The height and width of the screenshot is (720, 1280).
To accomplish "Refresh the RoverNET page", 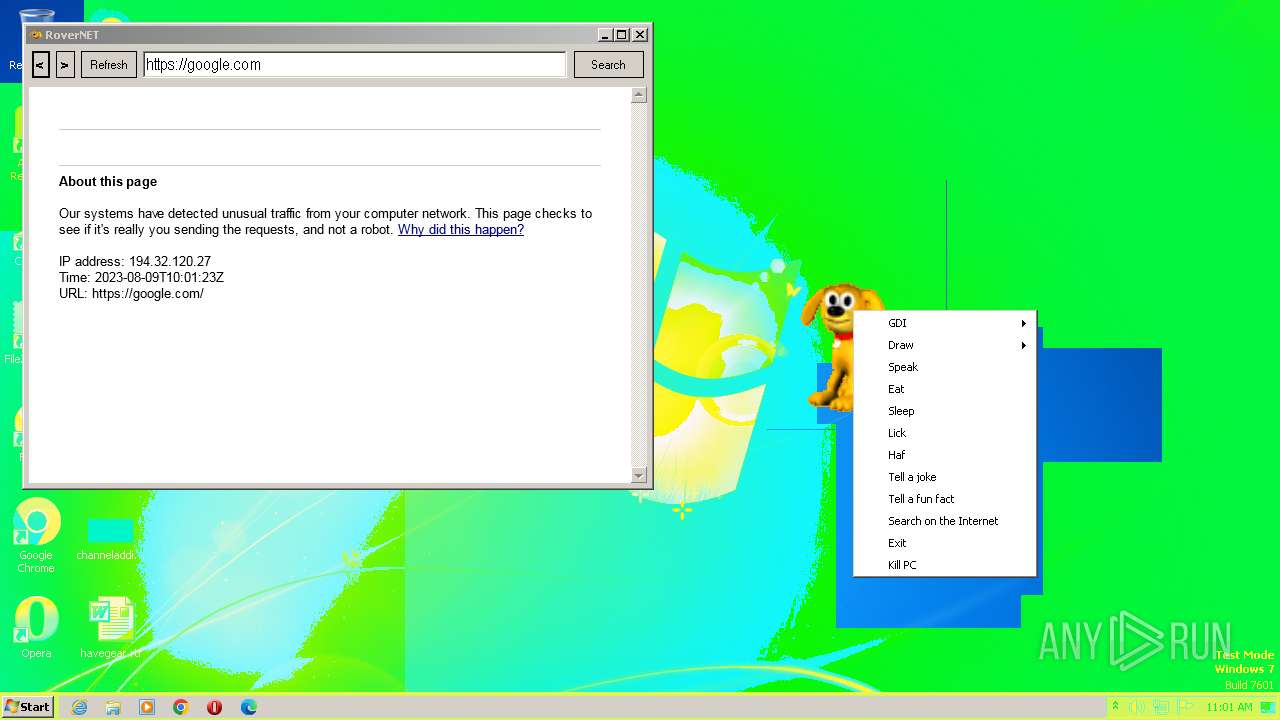I will pos(109,65).
